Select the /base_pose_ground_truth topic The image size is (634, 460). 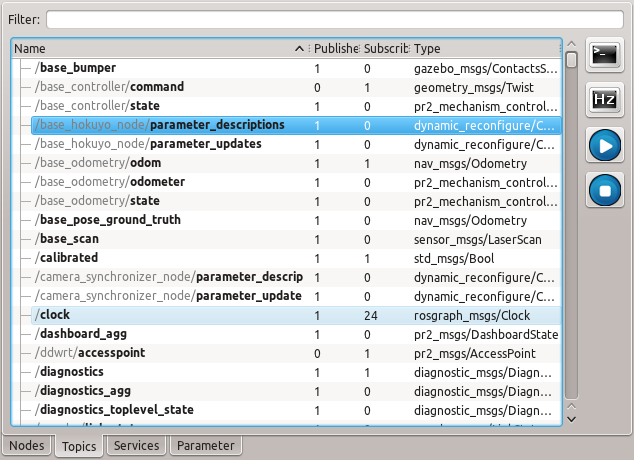tap(296, 220)
